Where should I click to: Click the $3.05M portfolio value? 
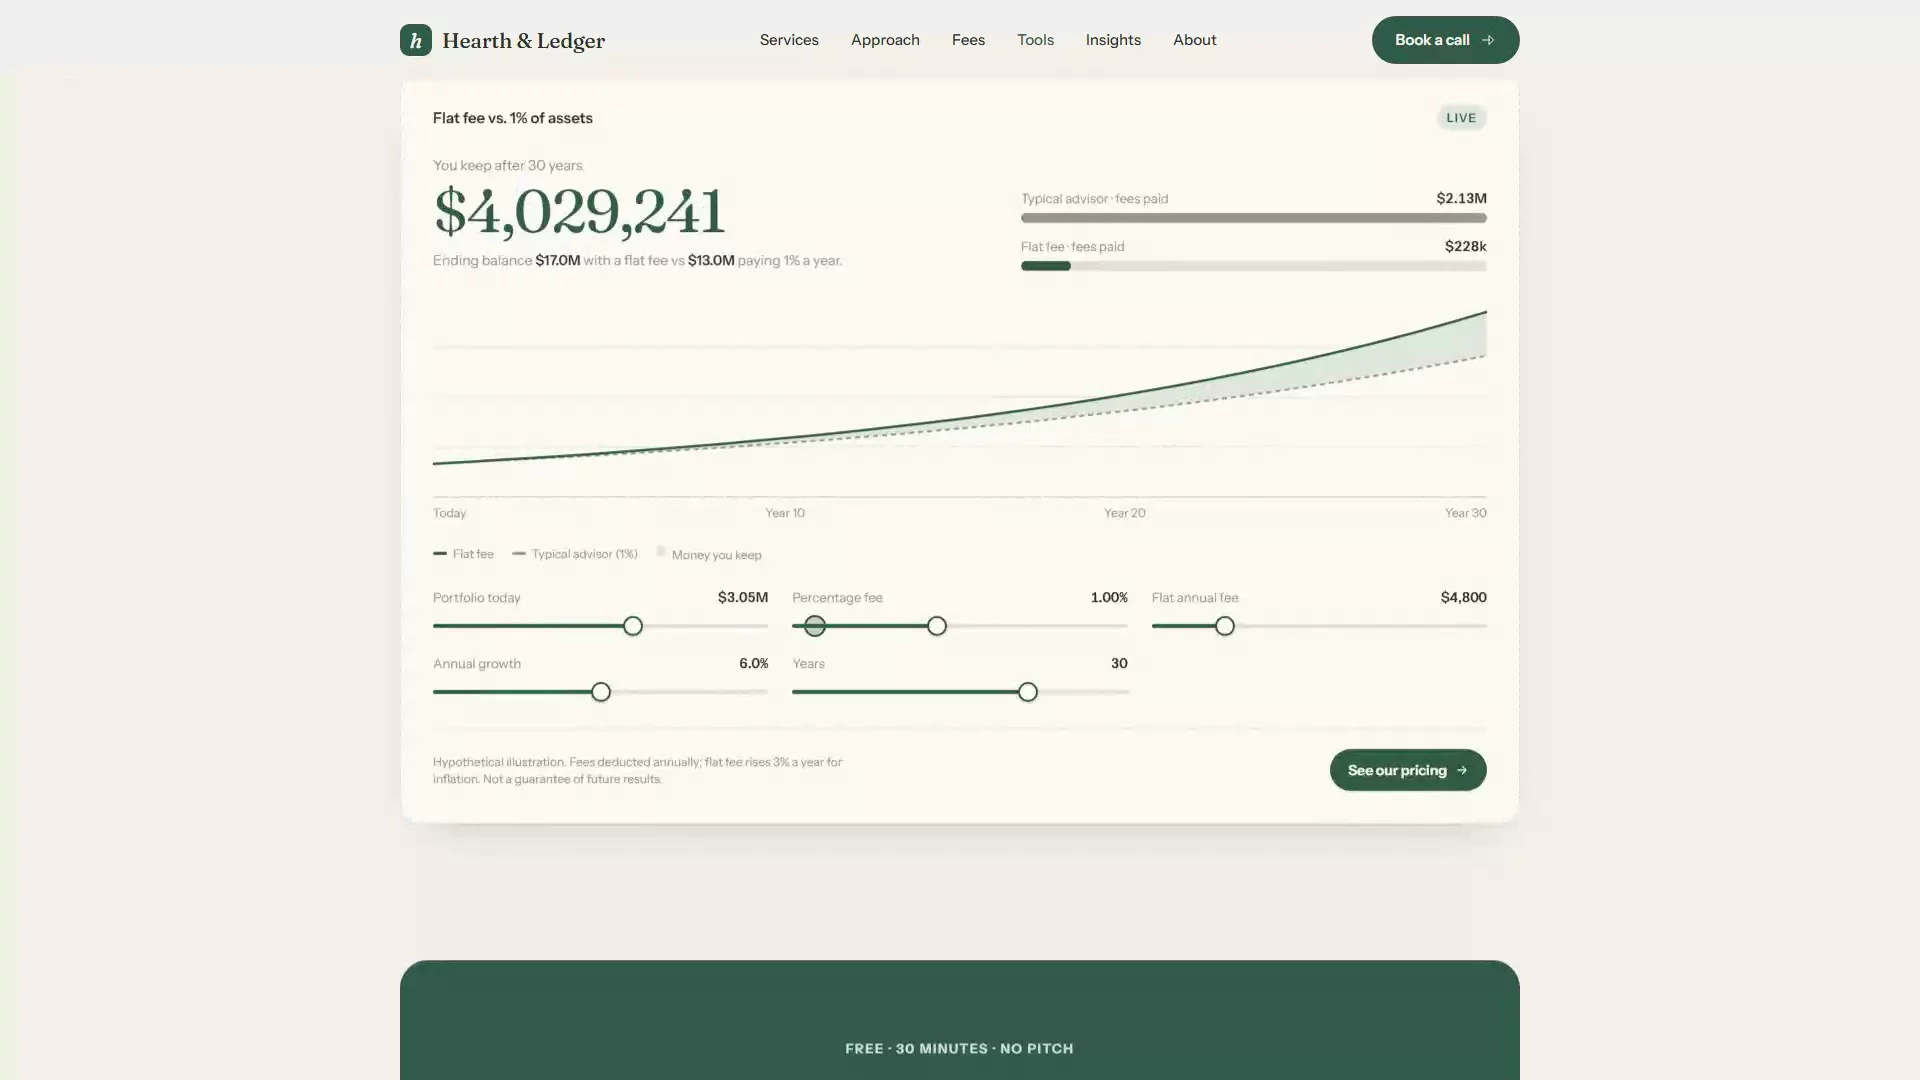pos(742,597)
